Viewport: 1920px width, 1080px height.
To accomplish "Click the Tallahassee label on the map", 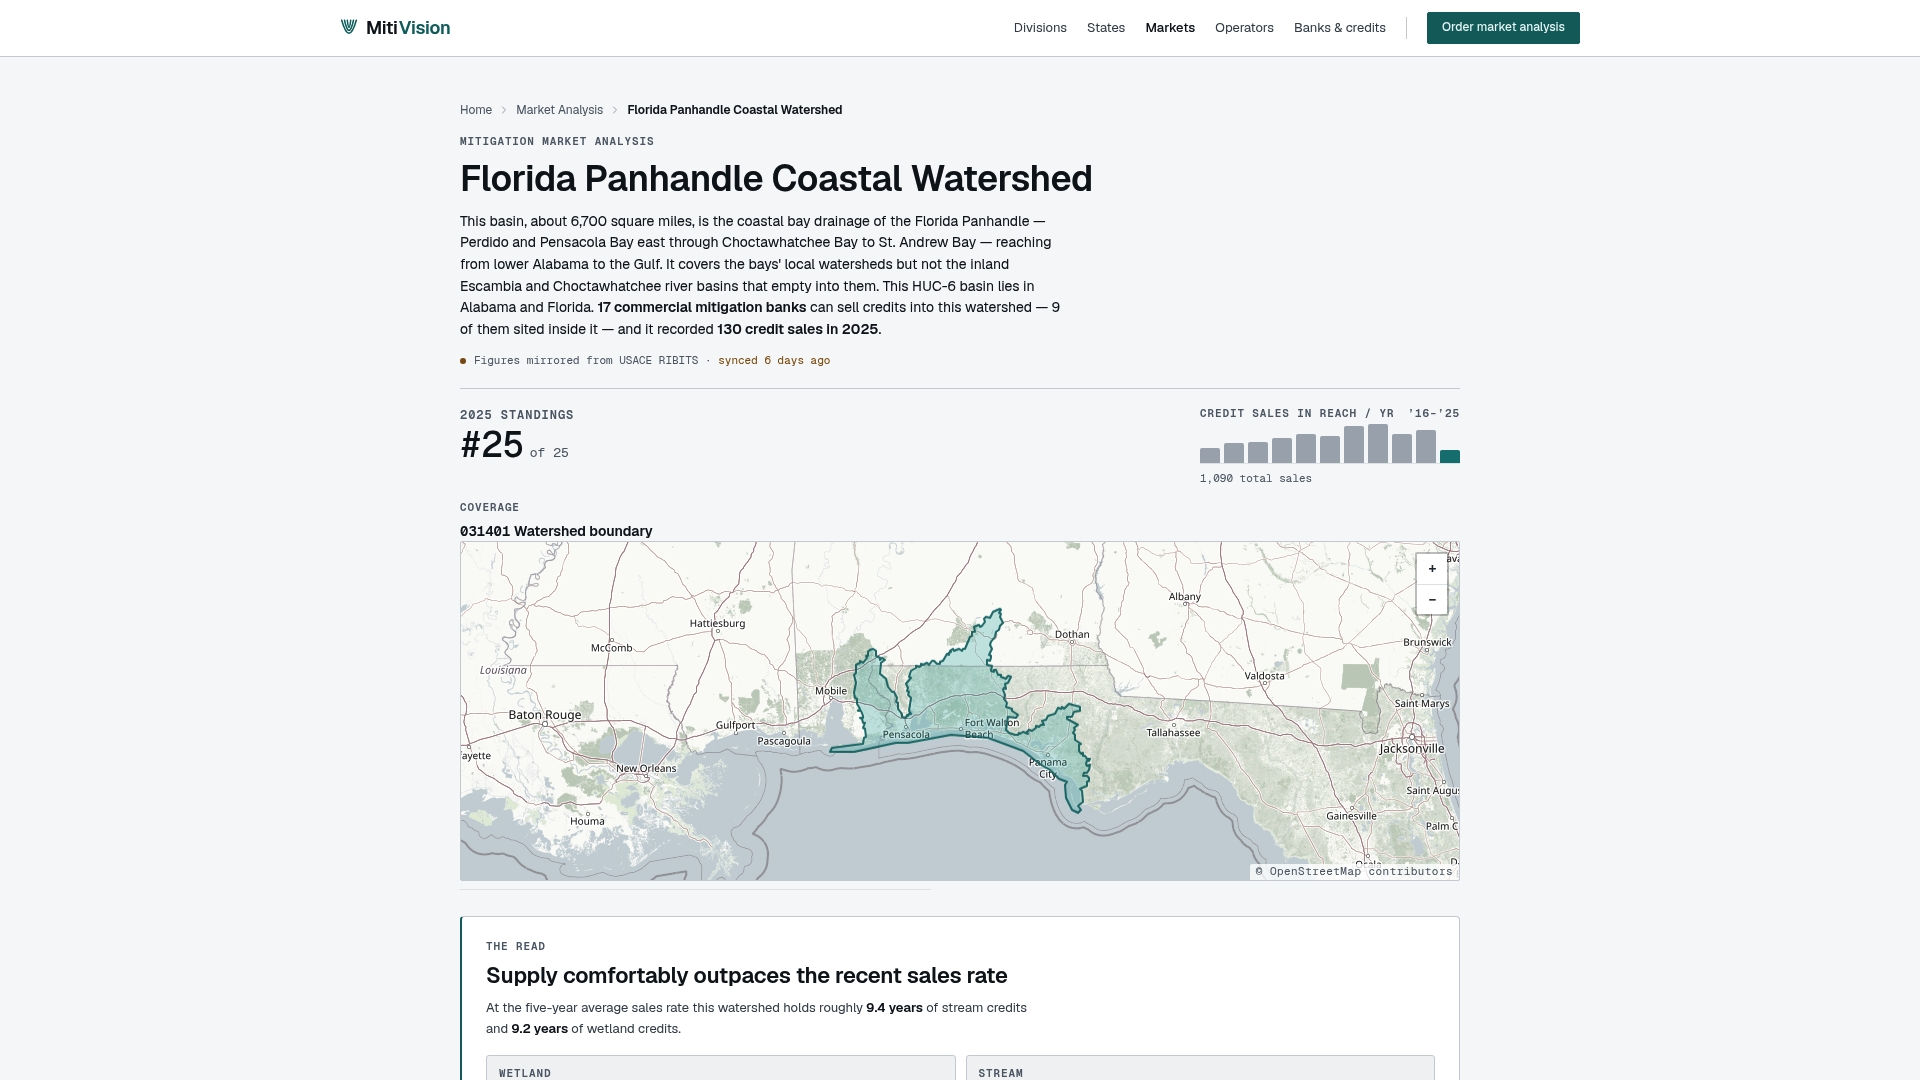I will coord(1173,733).
